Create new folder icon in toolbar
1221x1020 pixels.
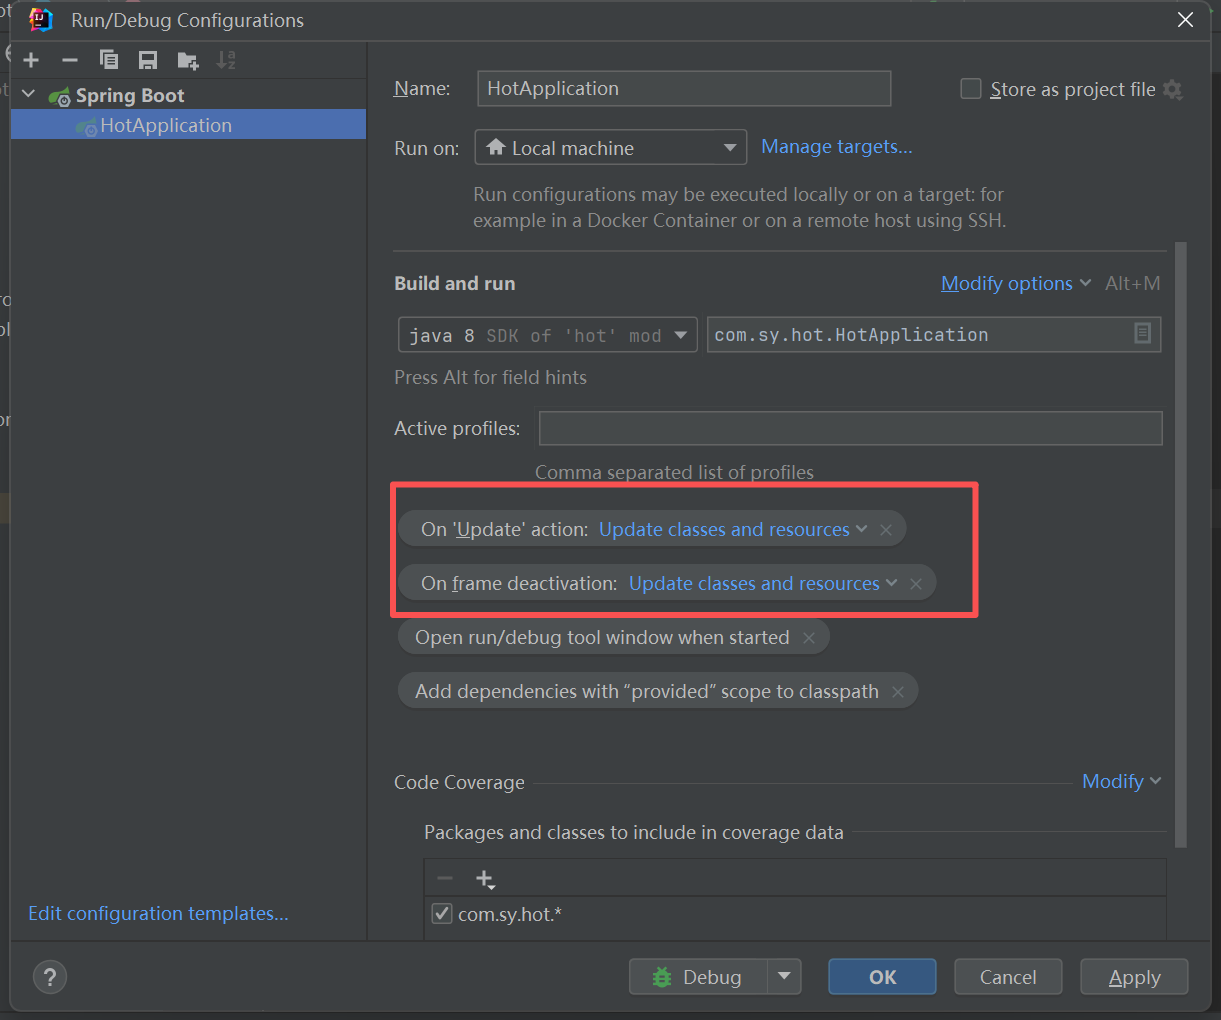point(188,60)
